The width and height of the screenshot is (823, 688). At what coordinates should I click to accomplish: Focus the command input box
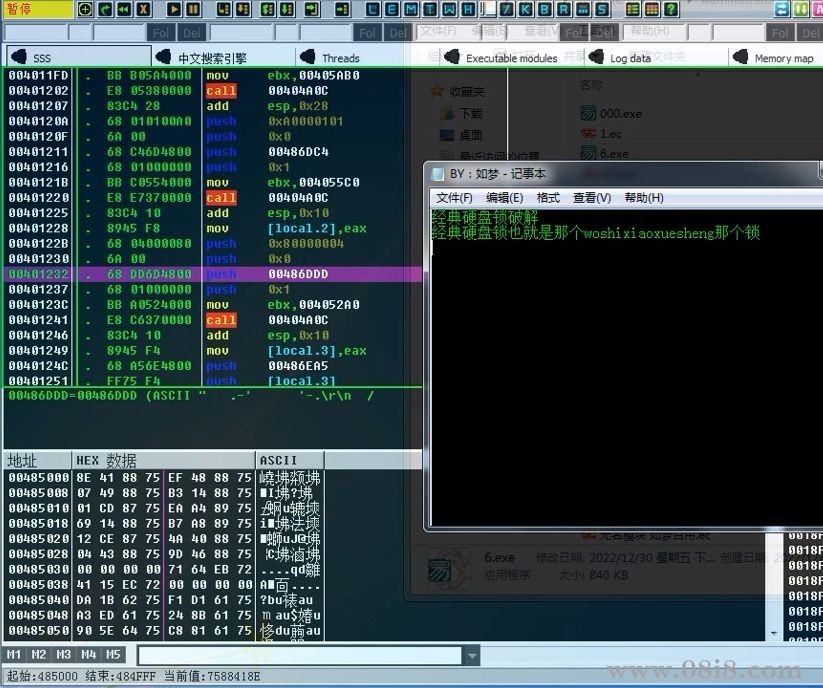coord(300,655)
